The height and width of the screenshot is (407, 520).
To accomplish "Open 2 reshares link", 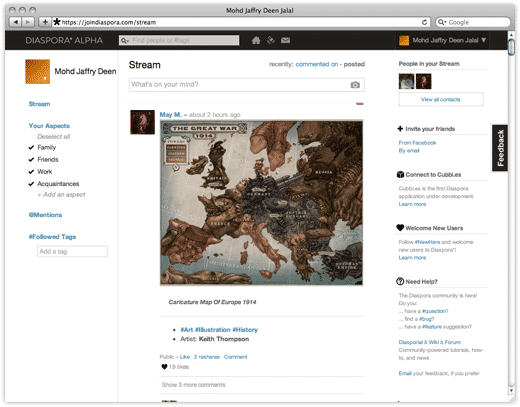I will point(207,357).
